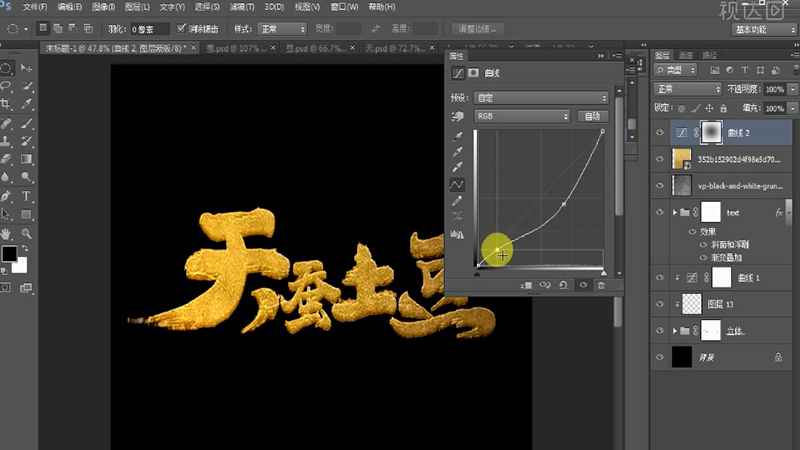Hide the 图层 13 layer
800x450 pixels.
coord(660,304)
